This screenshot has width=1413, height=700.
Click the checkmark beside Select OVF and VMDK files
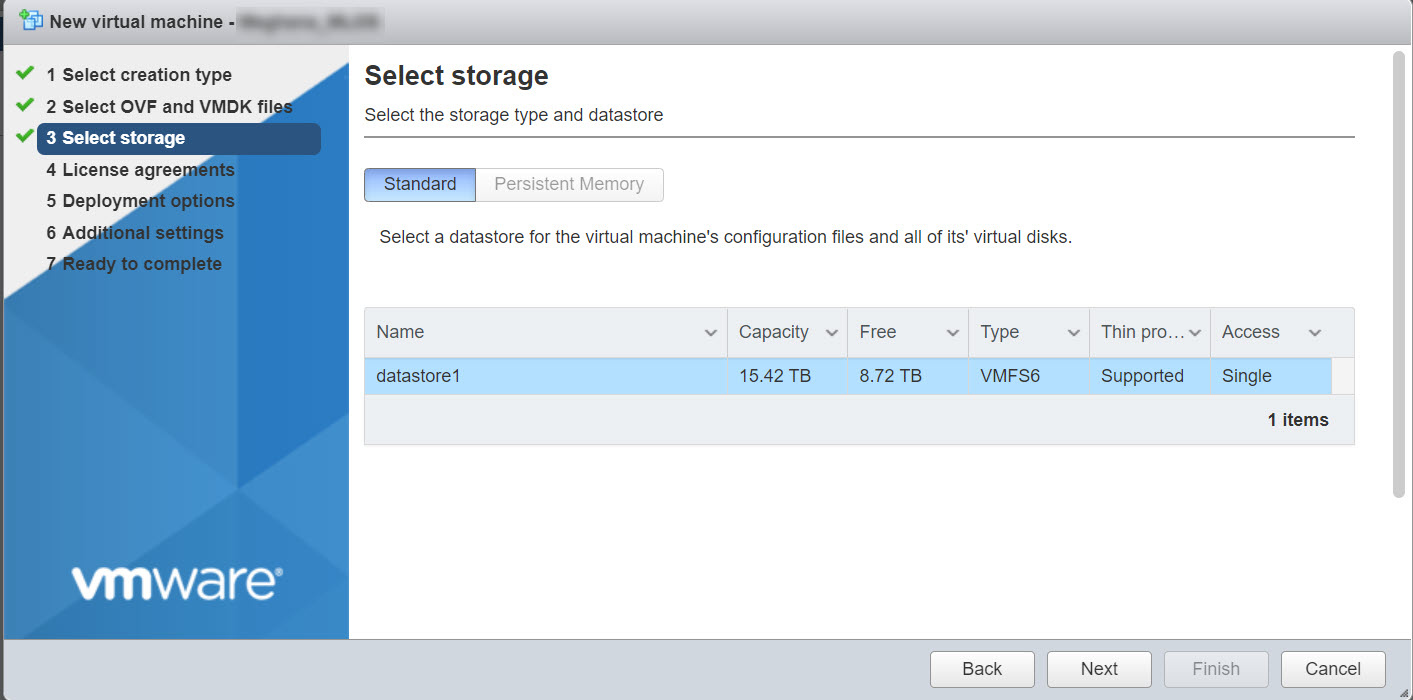[x=26, y=105]
